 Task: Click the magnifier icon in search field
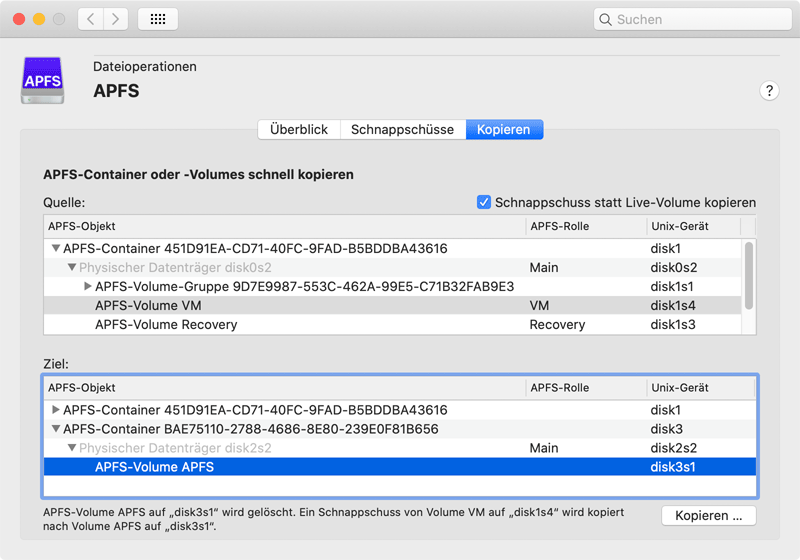(x=605, y=19)
